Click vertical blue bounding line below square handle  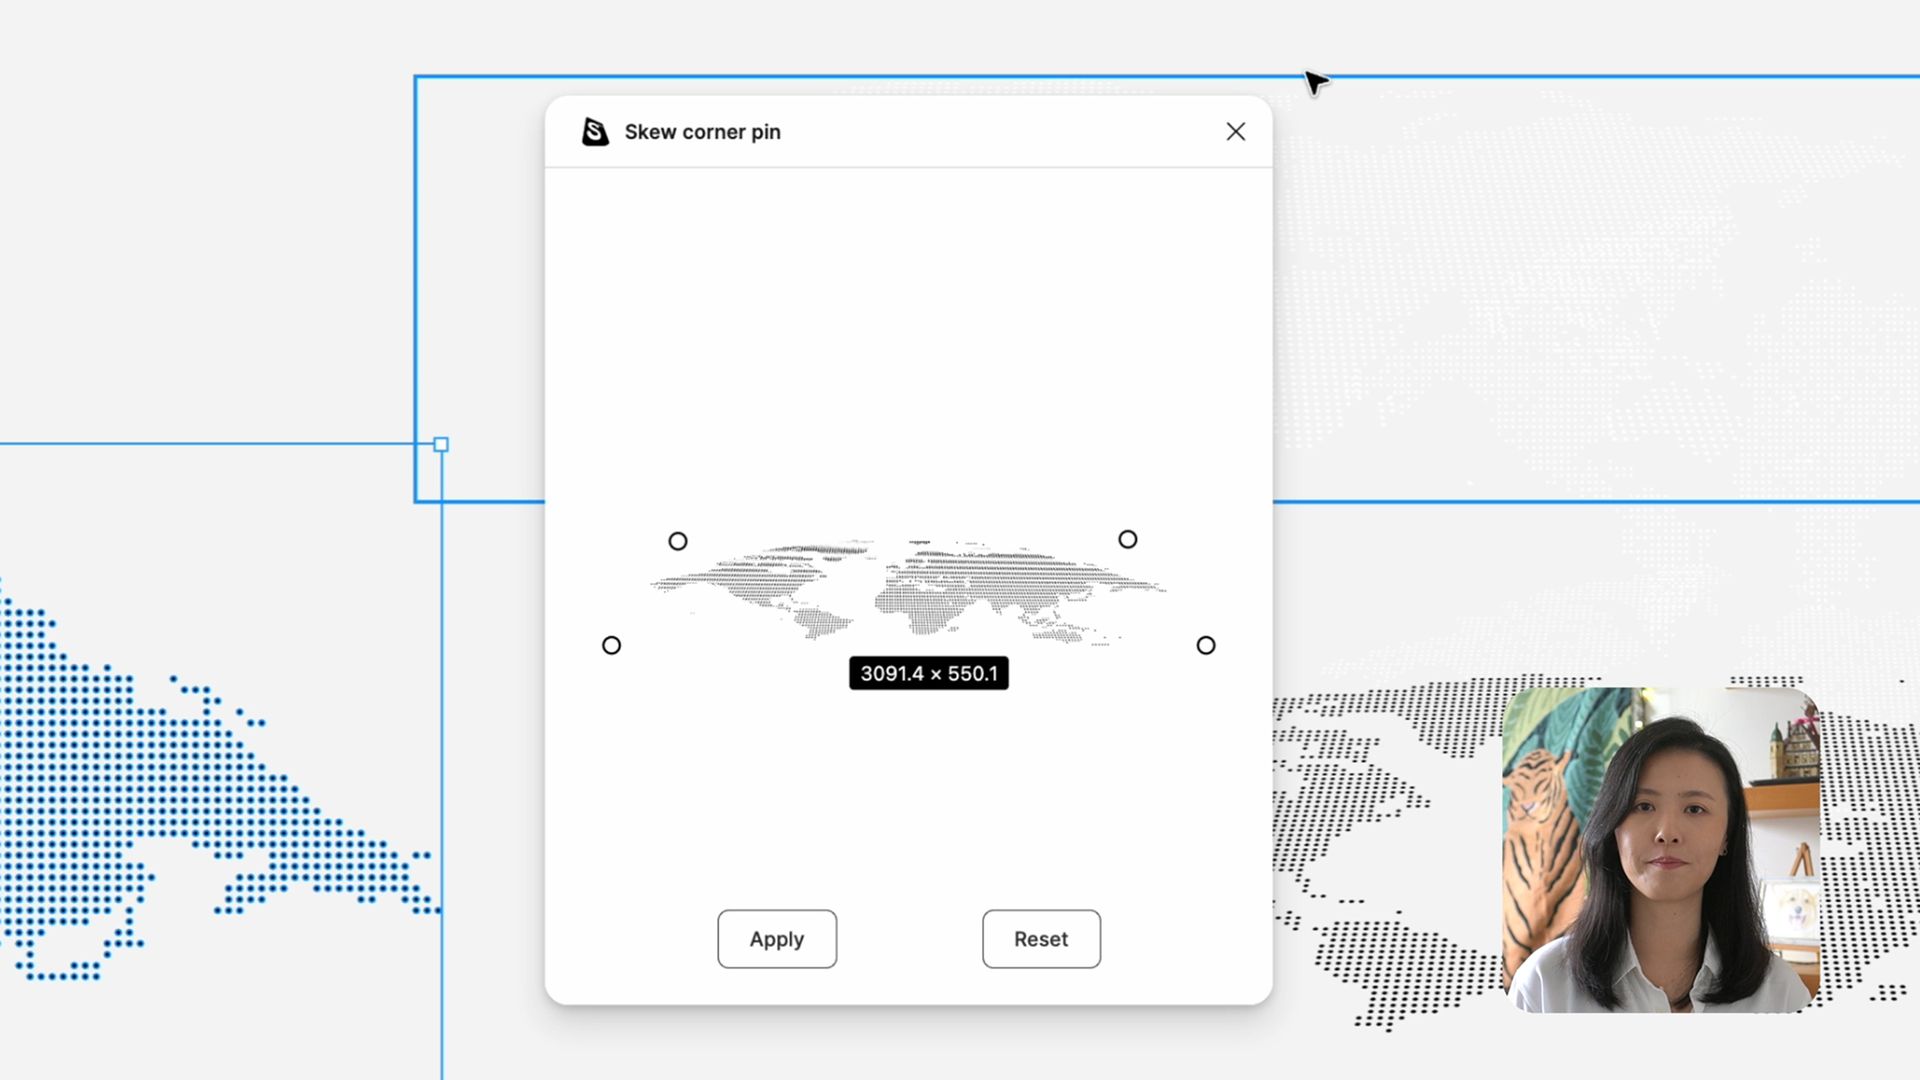(442, 750)
